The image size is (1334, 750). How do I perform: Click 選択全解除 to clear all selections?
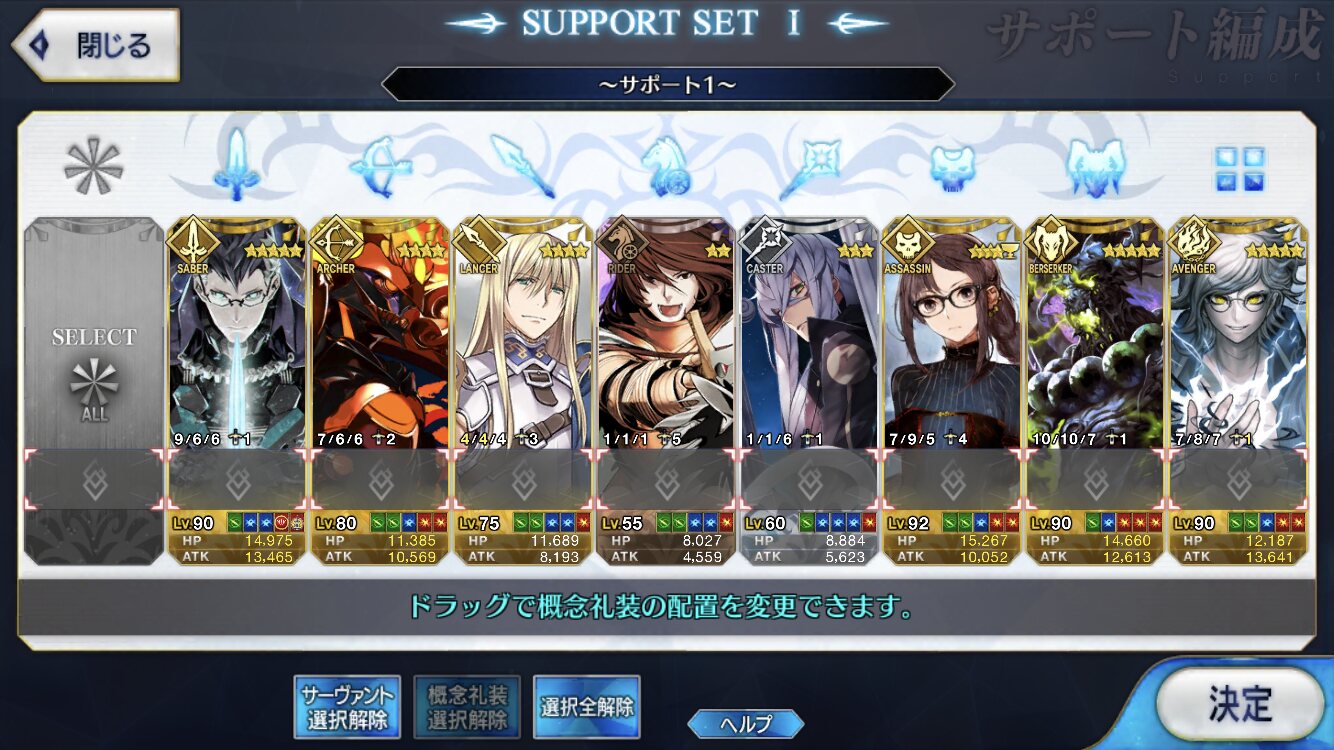pyautogui.click(x=586, y=707)
